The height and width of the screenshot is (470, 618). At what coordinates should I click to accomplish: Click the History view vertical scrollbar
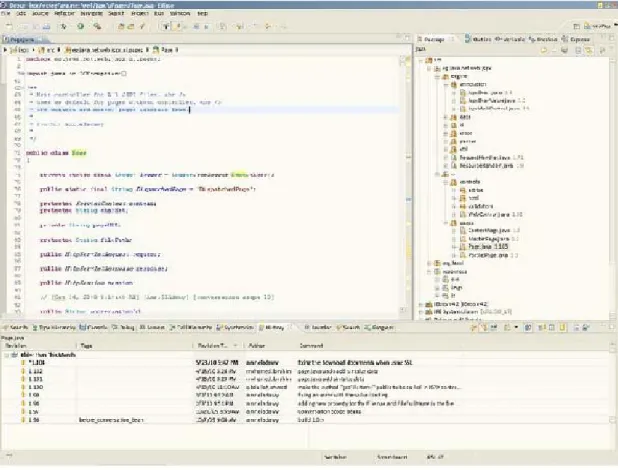pyautogui.click(x=612, y=382)
